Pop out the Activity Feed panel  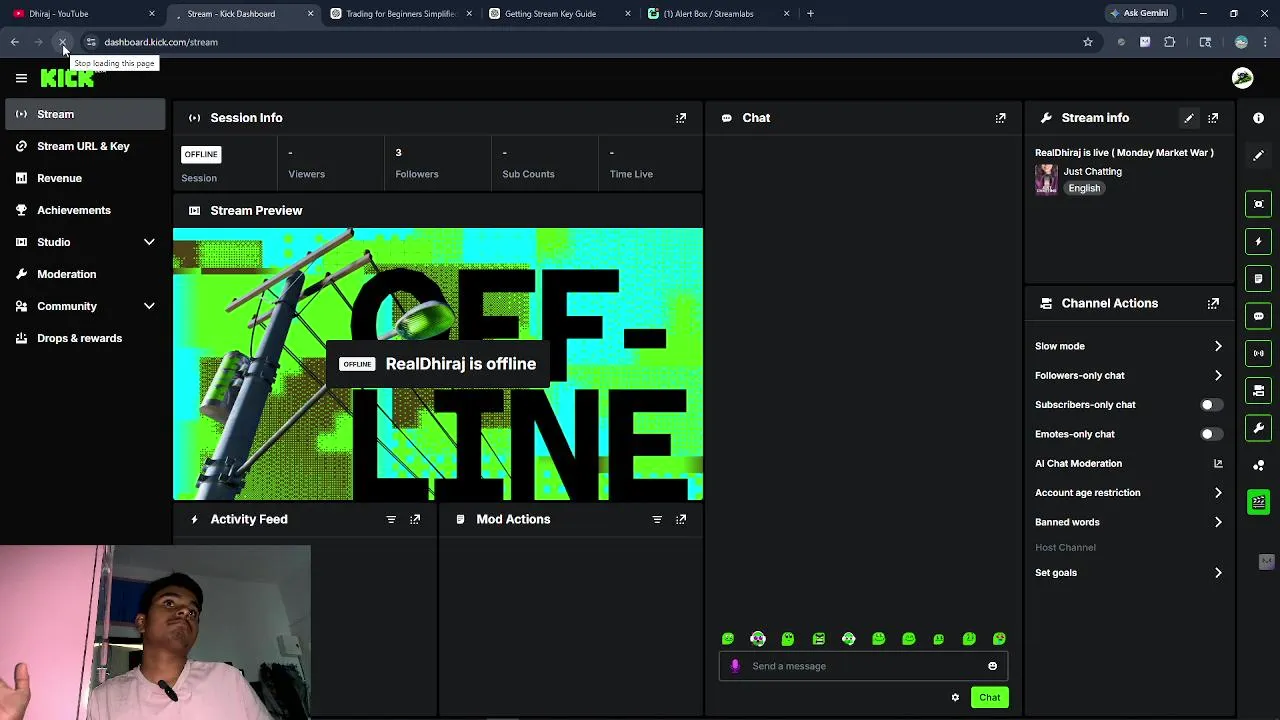pos(415,519)
